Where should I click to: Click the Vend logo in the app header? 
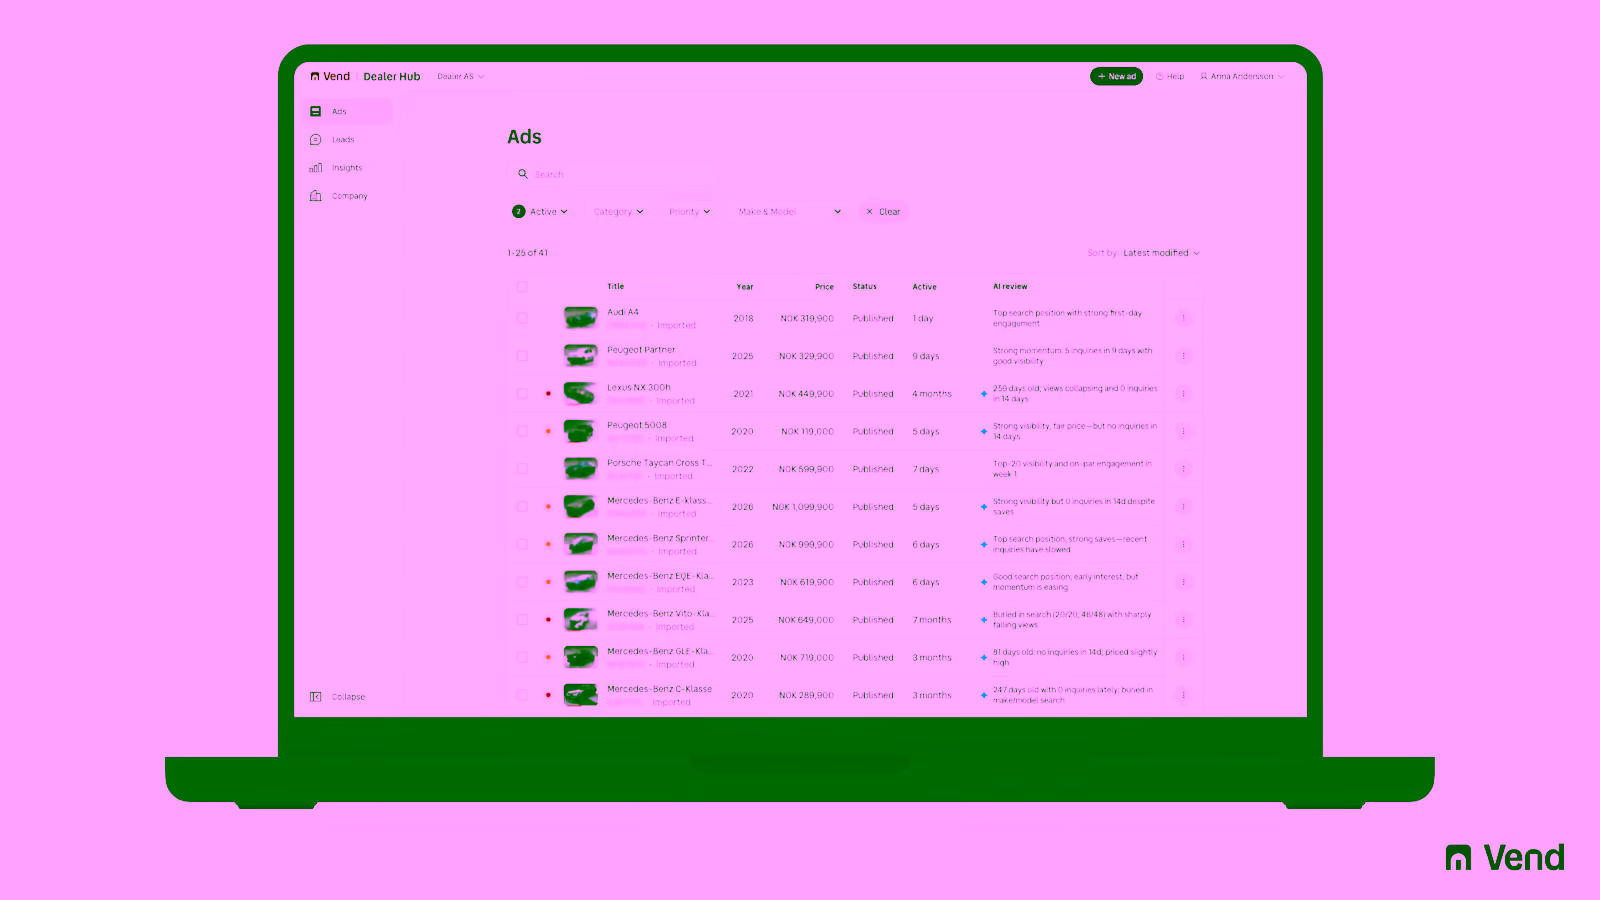coord(330,76)
